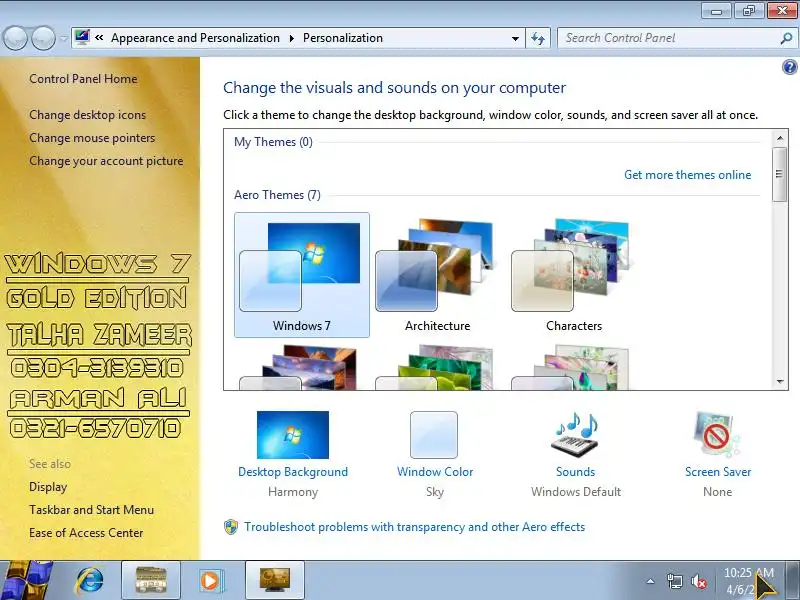Select the Windows 7 theme
Image resolution: width=800 pixels, height=600 pixels.
coord(302,275)
